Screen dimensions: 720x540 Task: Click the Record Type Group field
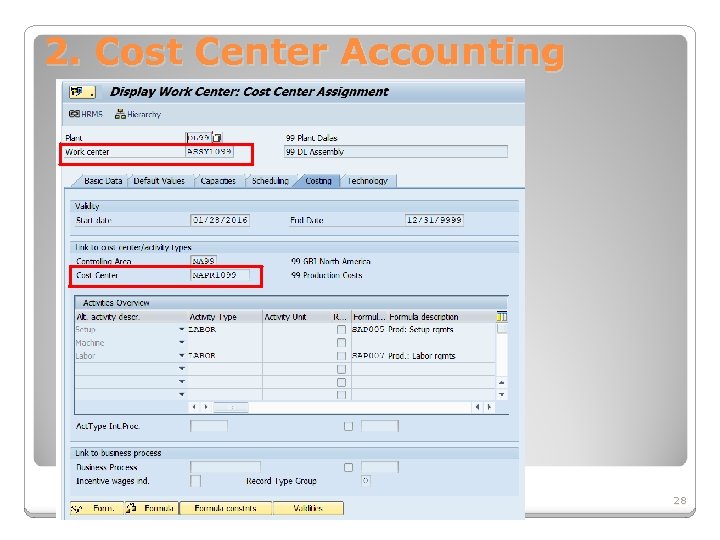(x=366, y=481)
